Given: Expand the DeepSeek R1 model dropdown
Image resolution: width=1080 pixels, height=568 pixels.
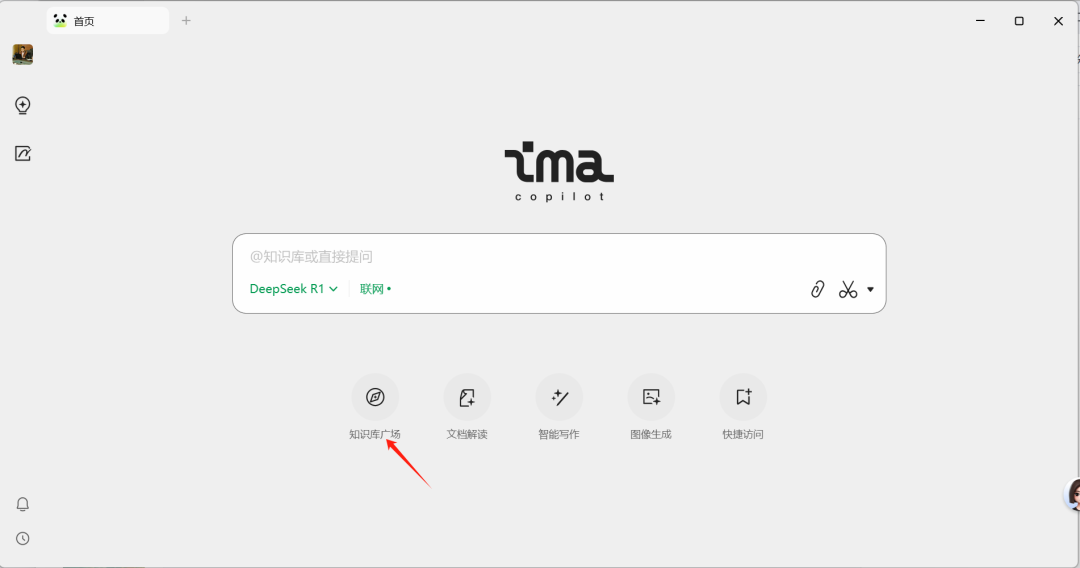Looking at the screenshot, I should [293, 289].
